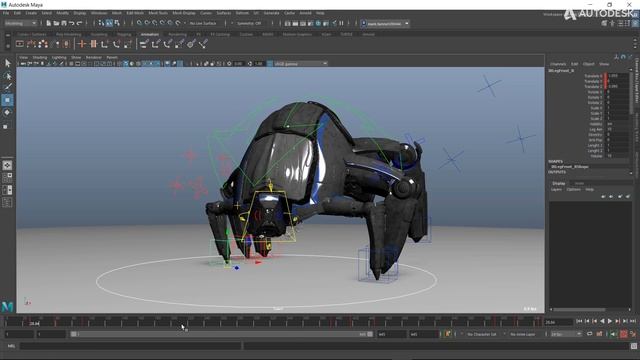Toggle the Tool Settings panel icon
640x360 pixels.
point(627,24)
